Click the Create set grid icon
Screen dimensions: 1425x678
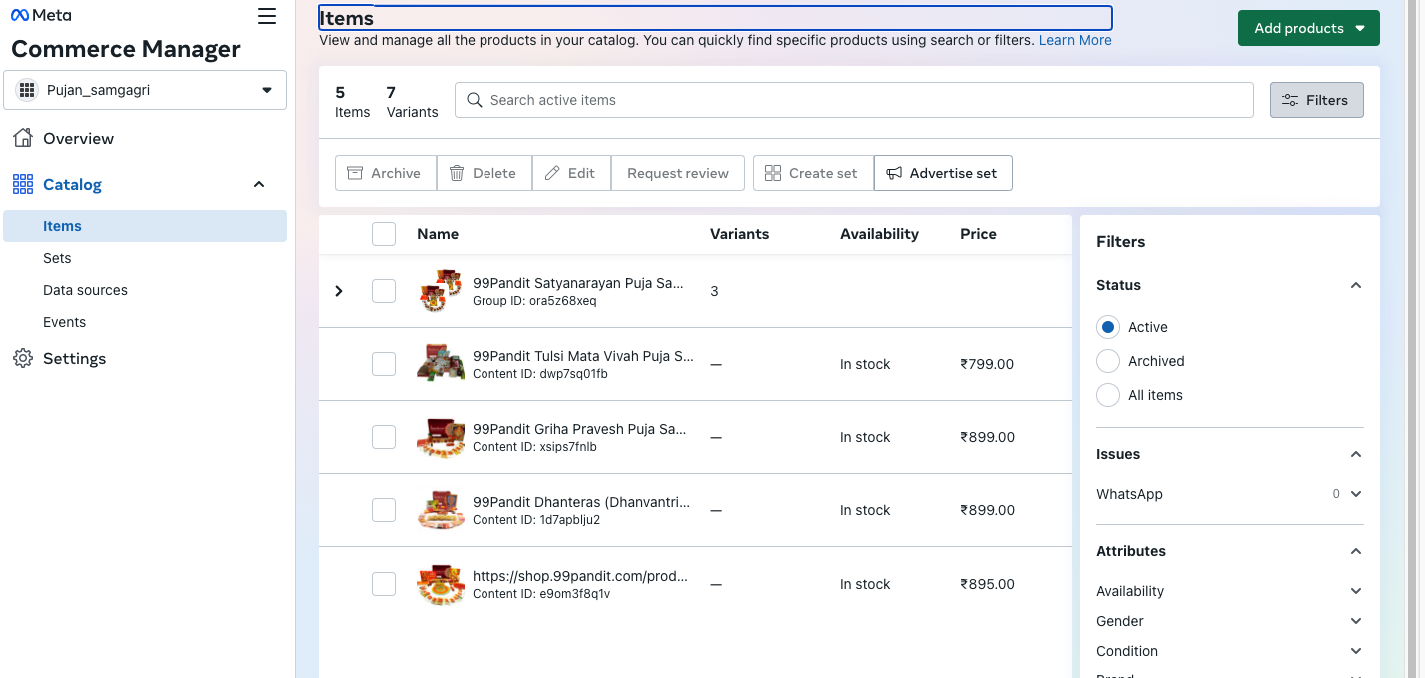(x=773, y=173)
